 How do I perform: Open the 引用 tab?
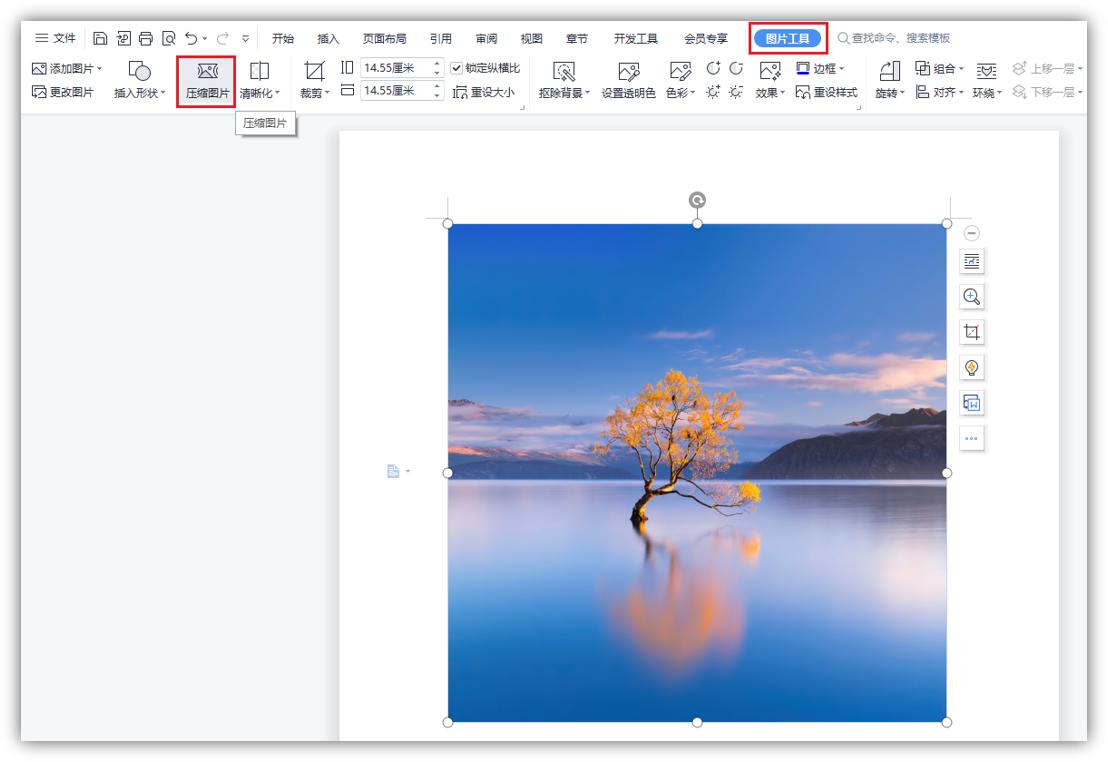point(441,38)
